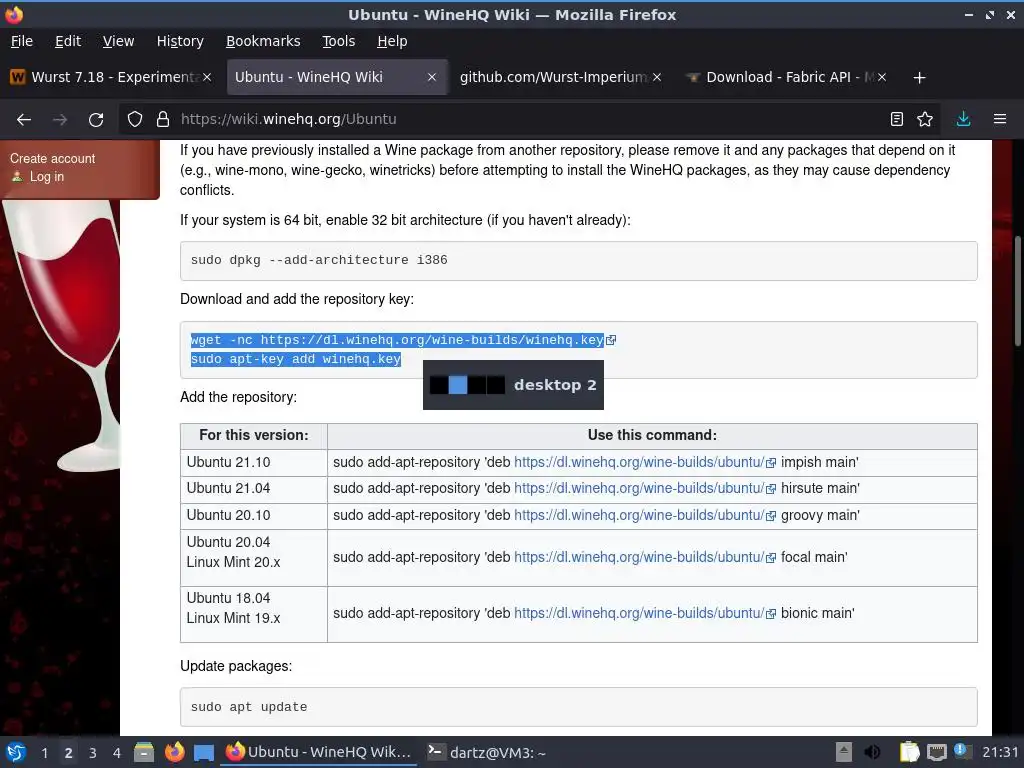Screen dimensions: 1024x768
Task: Click the forward navigation arrow
Action: [x=60, y=120]
